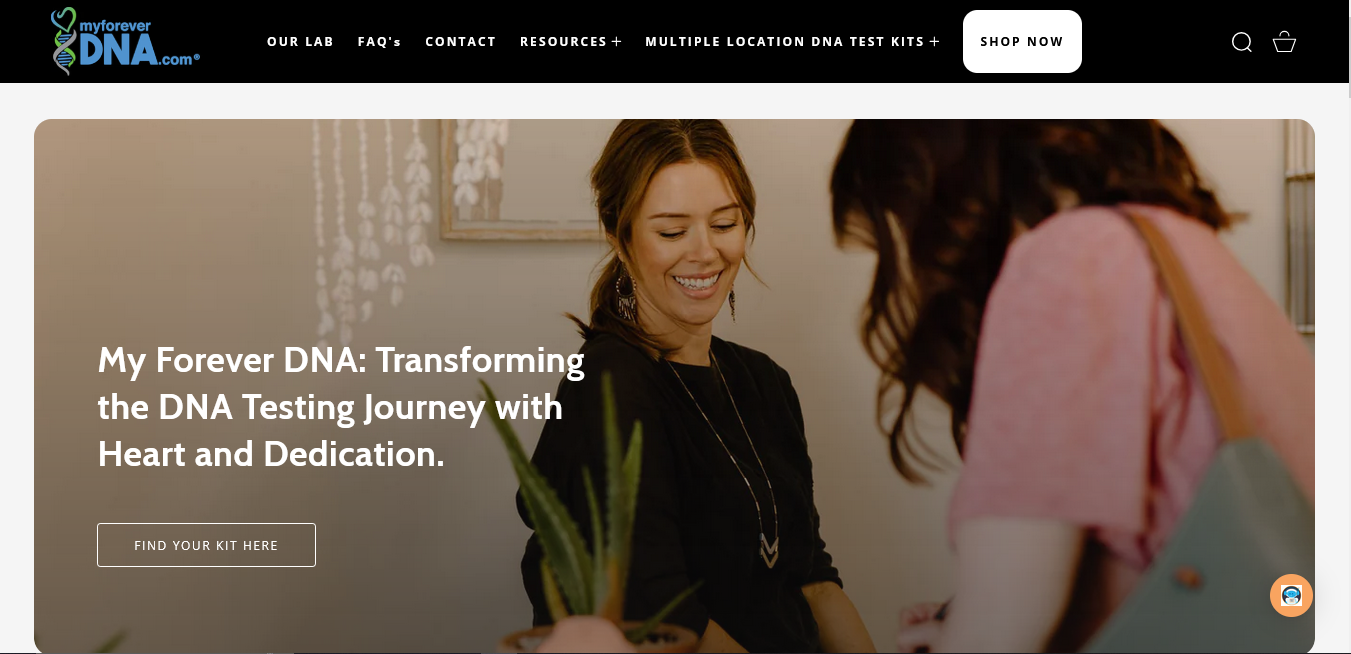Expand the RESOURCES menu

coord(571,42)
